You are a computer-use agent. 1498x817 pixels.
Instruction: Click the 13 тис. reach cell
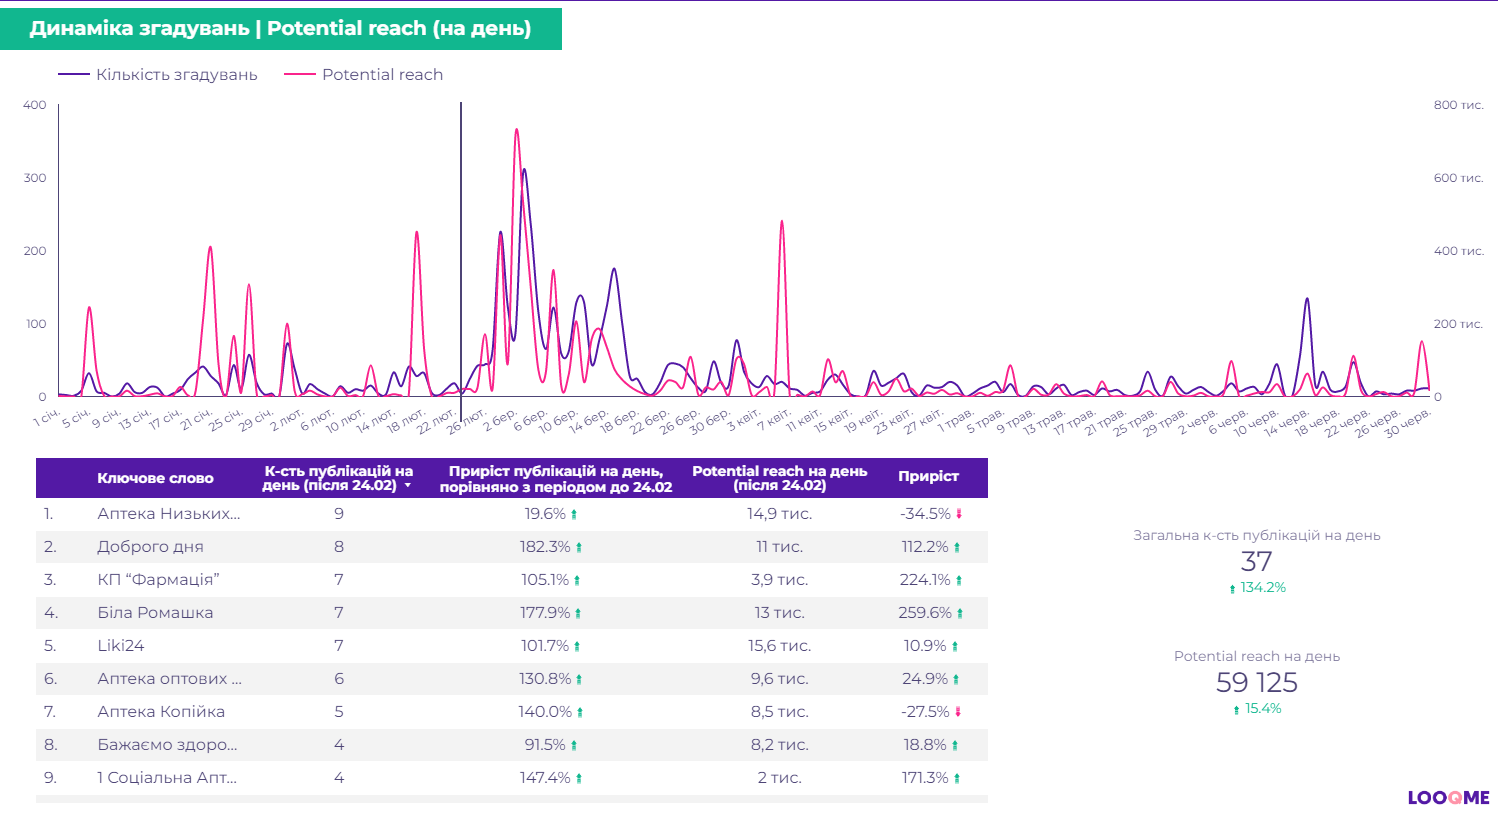779,613
